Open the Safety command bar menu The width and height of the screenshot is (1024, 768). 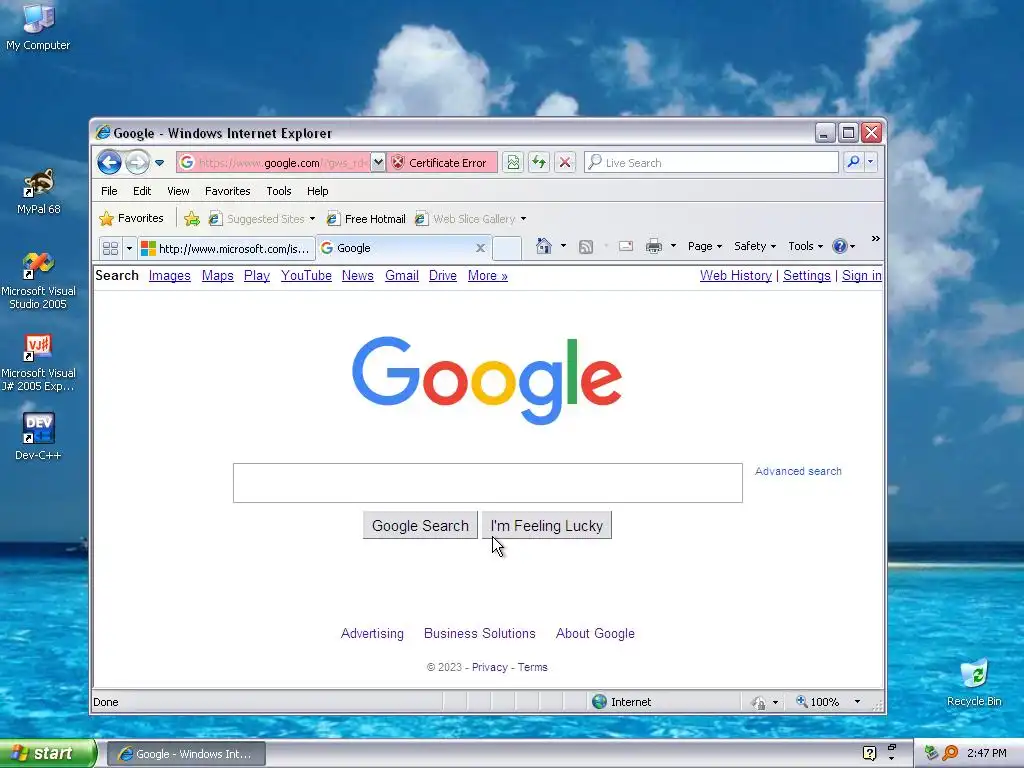[754, 246]
